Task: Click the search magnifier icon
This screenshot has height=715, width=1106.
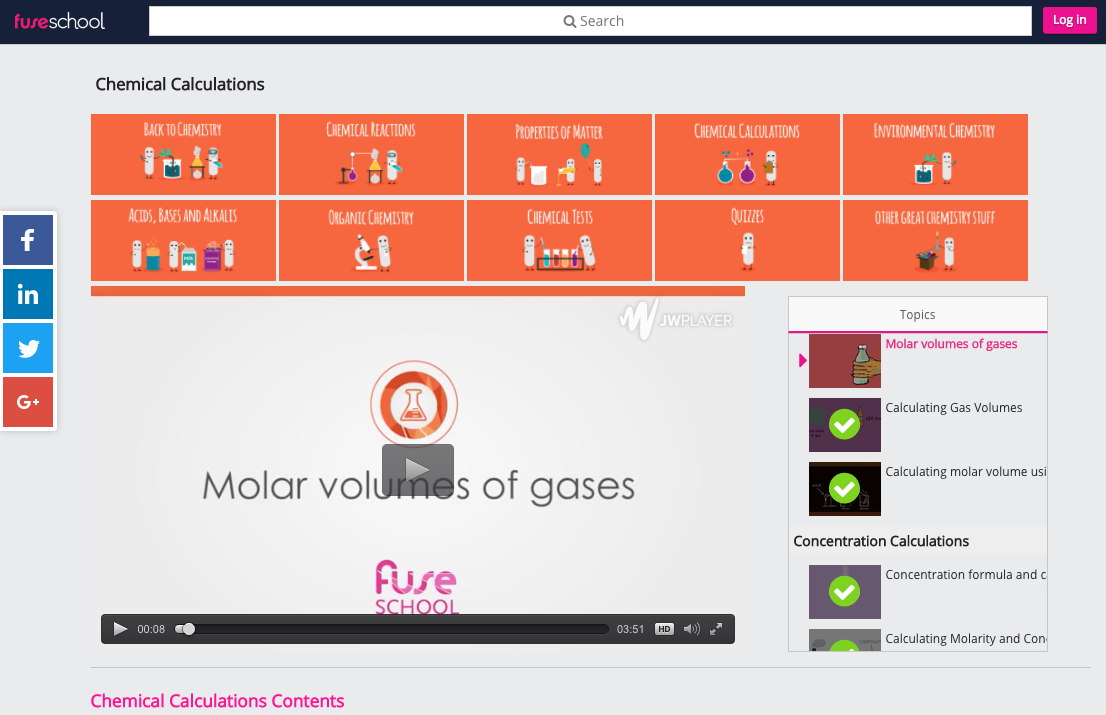Action: tap(570, 20)
